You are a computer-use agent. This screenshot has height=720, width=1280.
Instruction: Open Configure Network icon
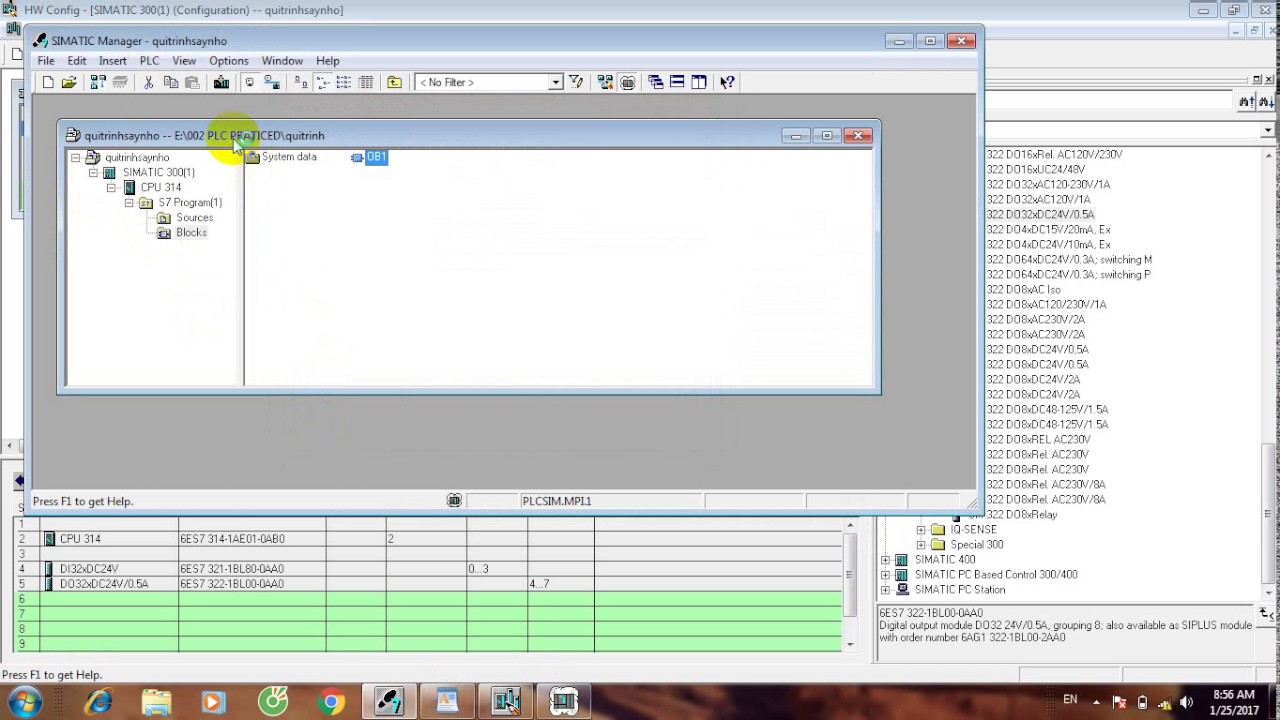pos(604,82)
